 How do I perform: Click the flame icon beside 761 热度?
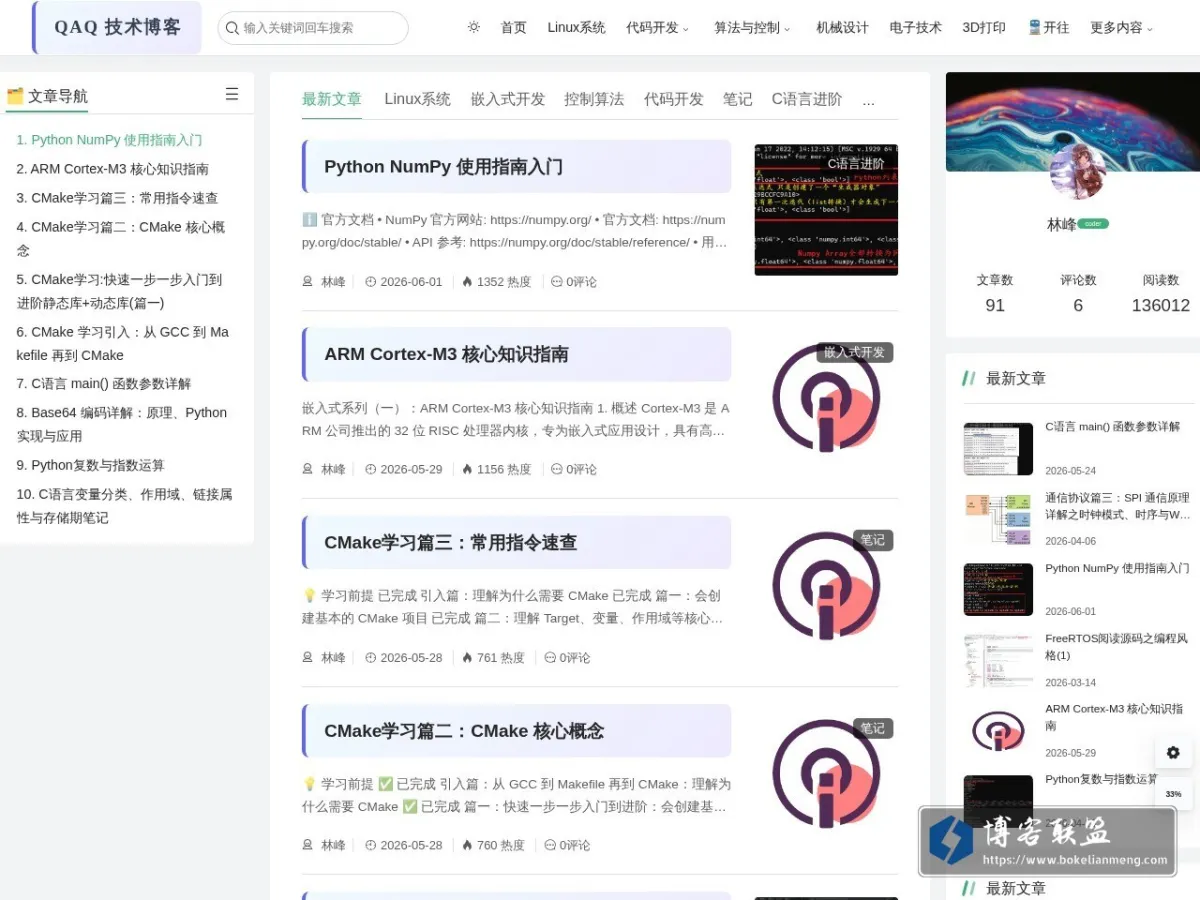tap(467, 657)
